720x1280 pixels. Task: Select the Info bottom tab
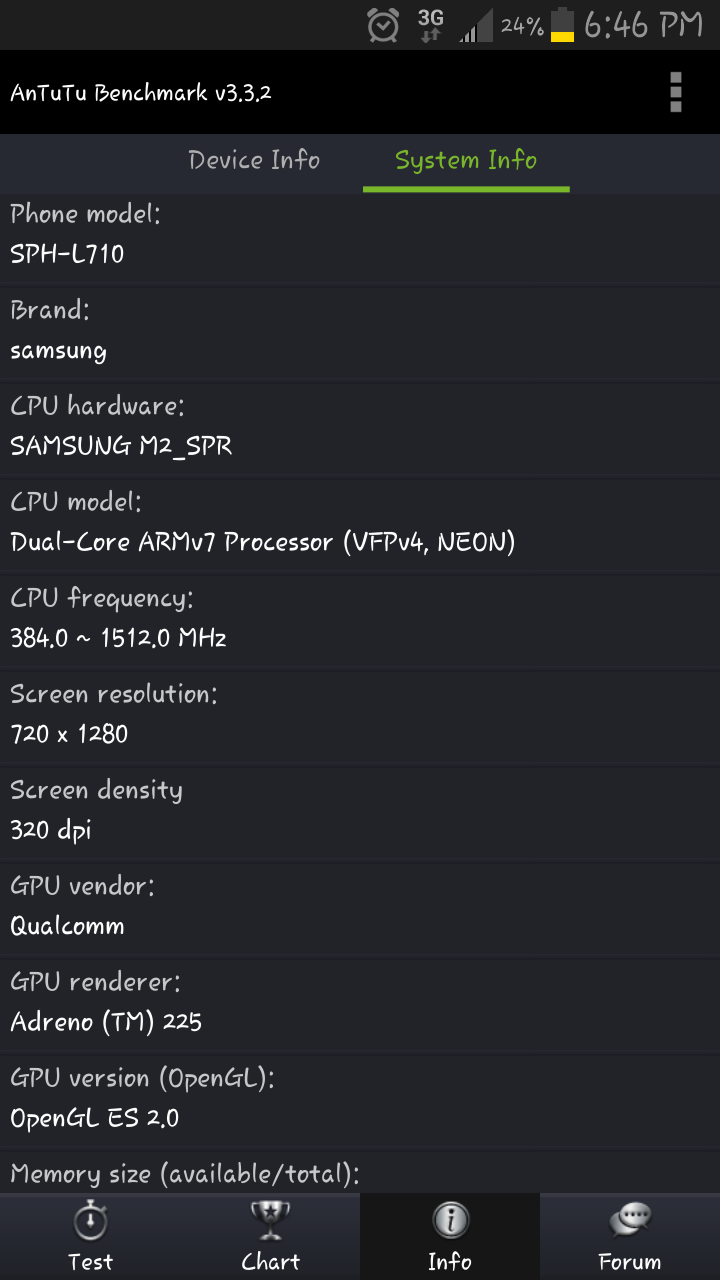click(450, 1237)
